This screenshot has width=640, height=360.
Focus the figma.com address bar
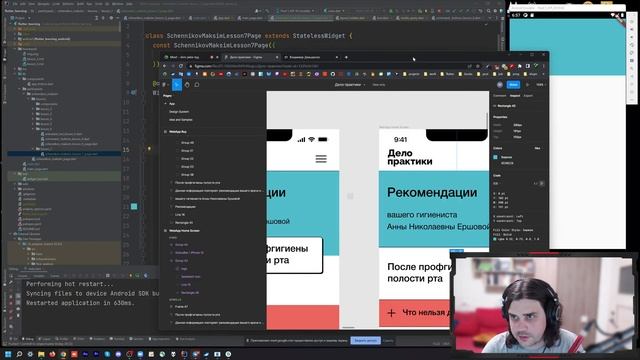coord(327,66)
